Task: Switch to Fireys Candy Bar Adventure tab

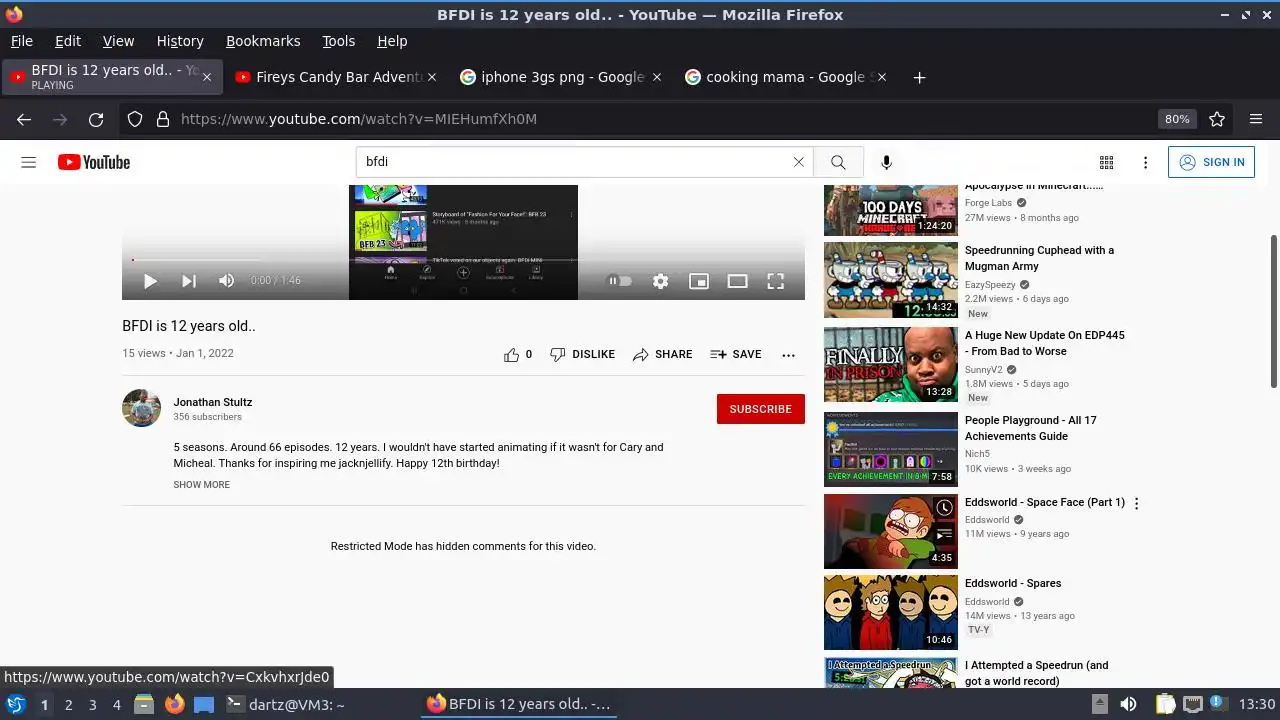Action: [x=338, y=77]
